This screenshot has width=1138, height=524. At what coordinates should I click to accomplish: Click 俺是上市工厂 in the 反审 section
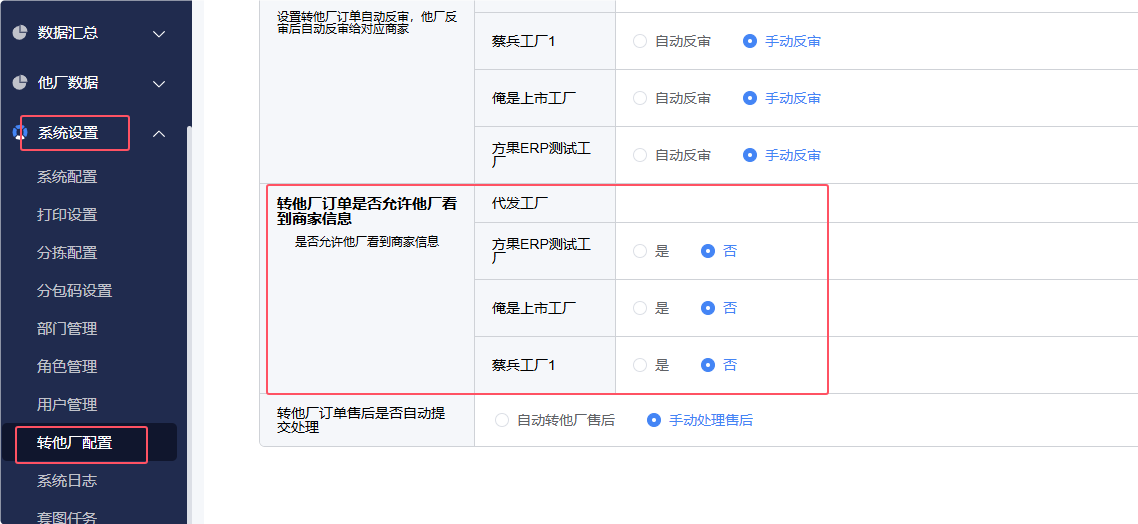point(534,98)
